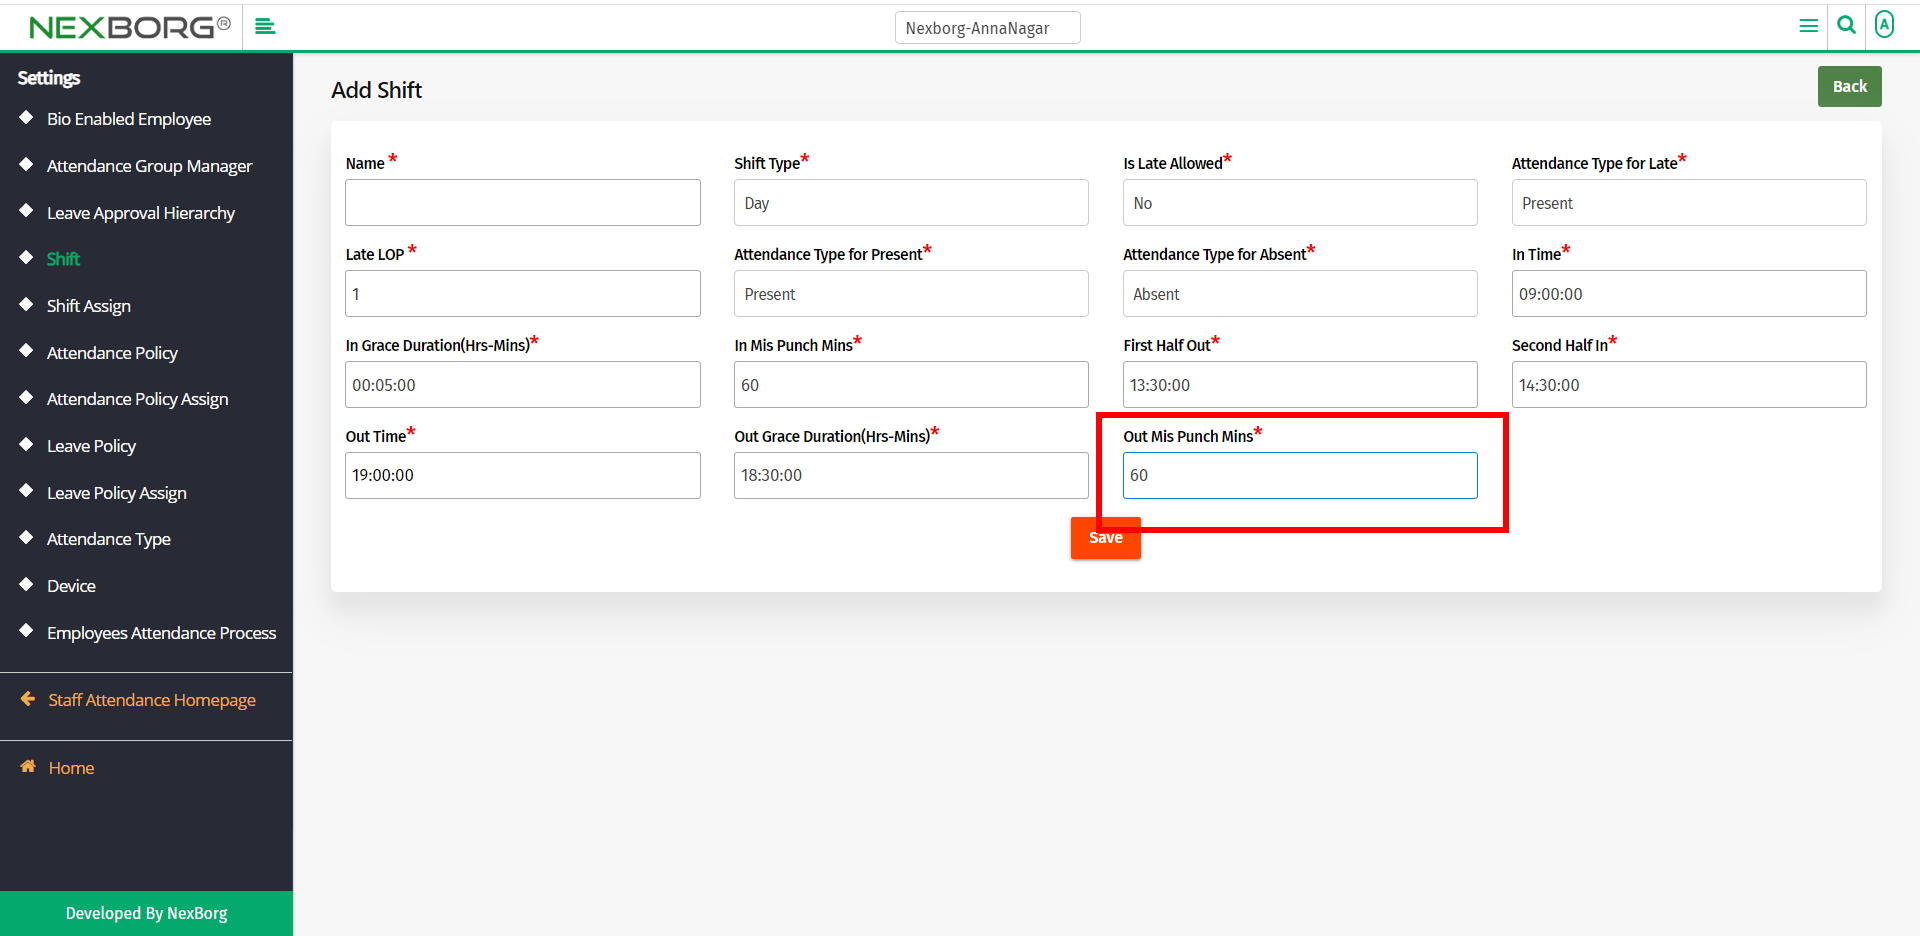Open Device menu item
1920x936 pixels.
pos(71,586)
